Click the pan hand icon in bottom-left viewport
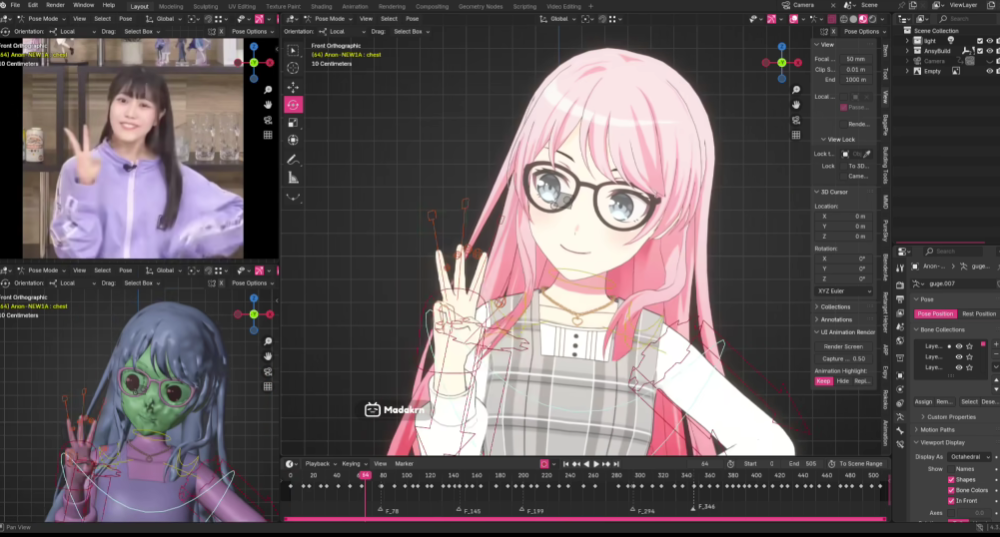 [268, 357]
